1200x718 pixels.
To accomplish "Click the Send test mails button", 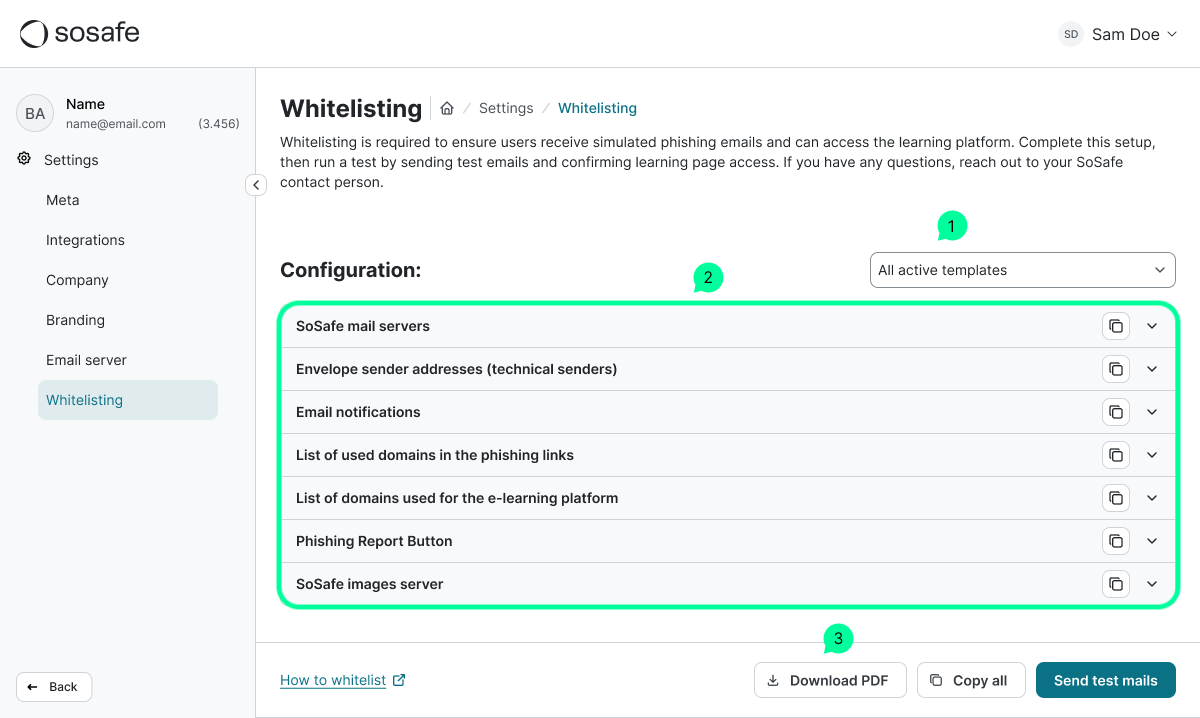I will pos(1105,680).
